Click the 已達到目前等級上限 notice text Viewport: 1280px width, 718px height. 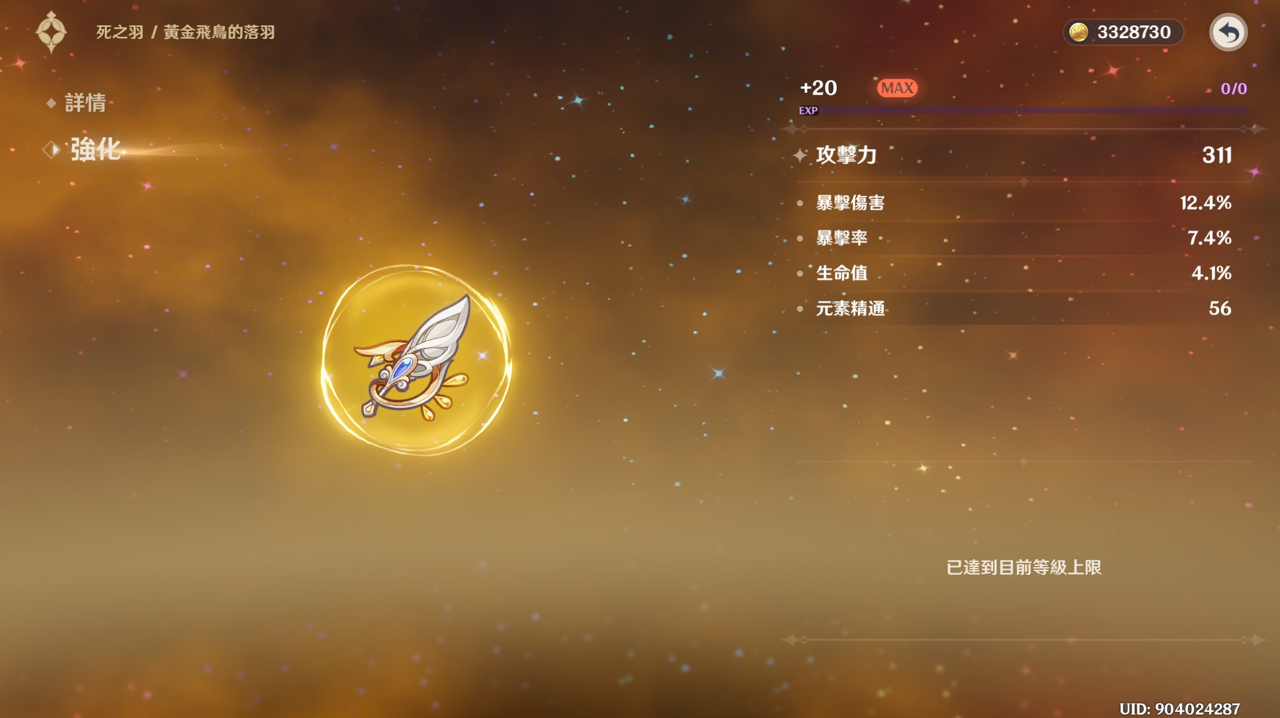coord(1024,567)
